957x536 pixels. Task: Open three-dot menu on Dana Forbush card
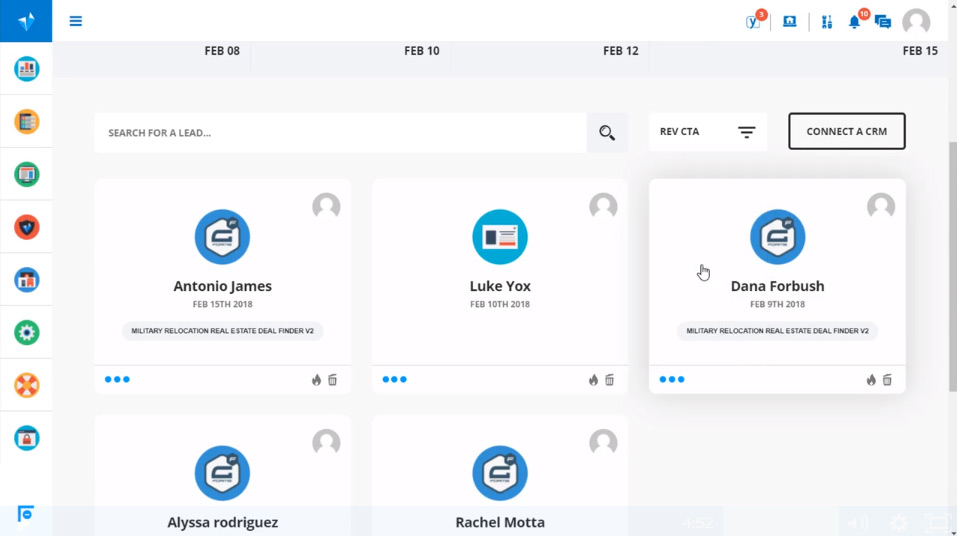[x=672, y=379]
